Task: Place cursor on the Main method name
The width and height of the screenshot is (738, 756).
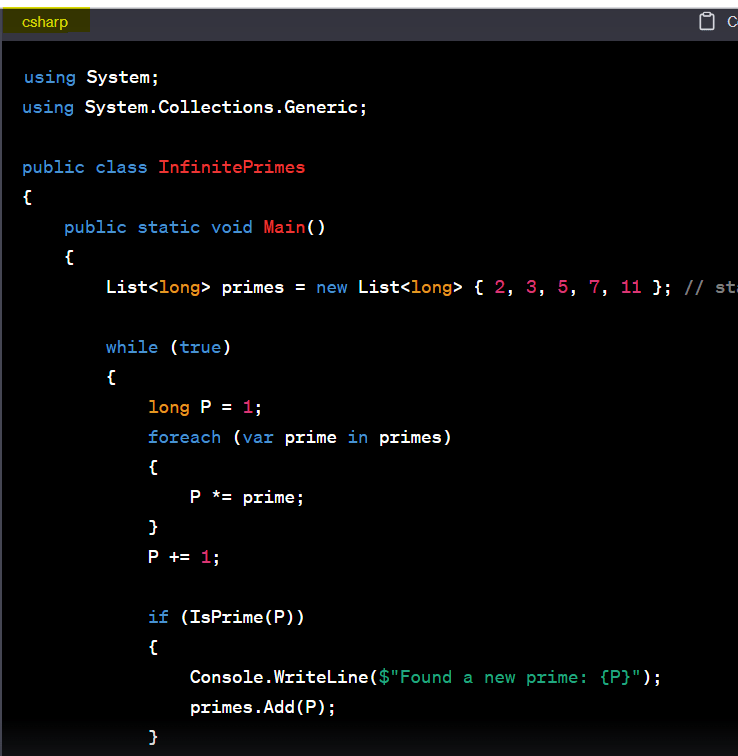Action: pos(284,227)
